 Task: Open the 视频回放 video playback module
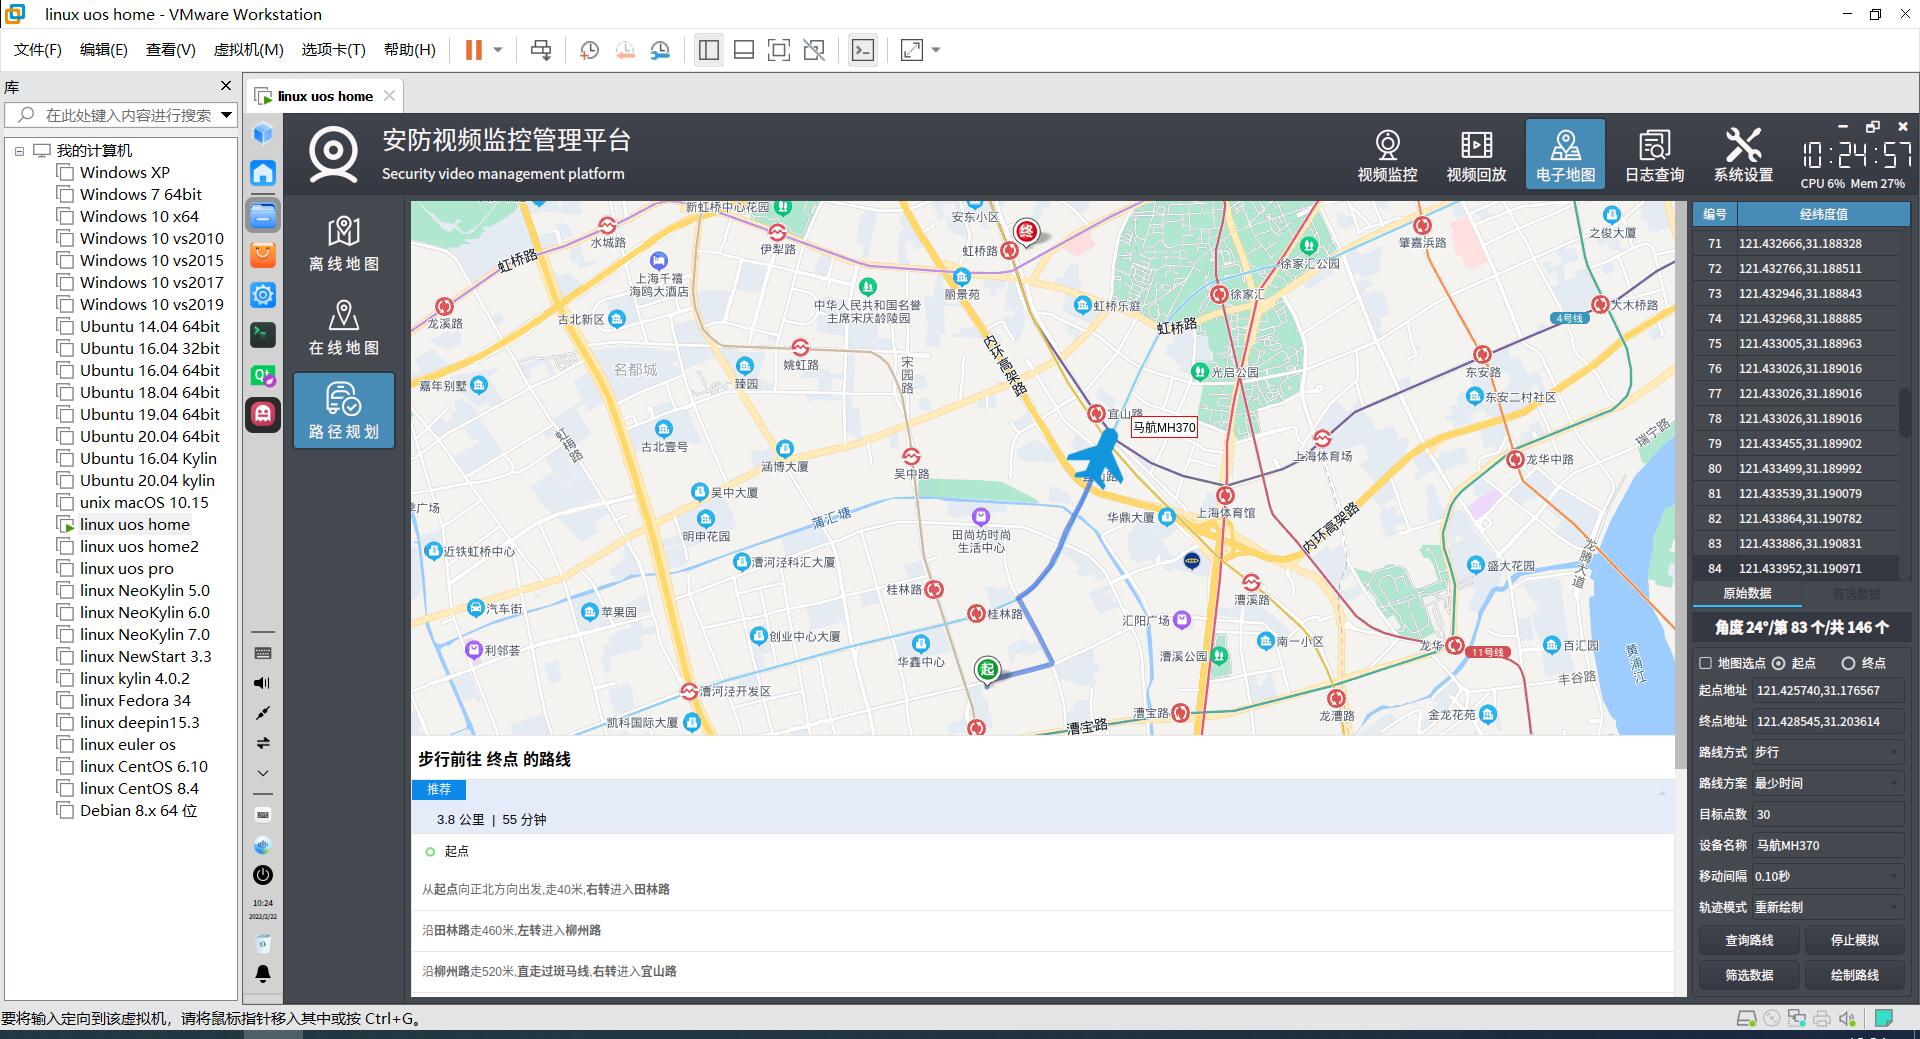[1476, 155]
